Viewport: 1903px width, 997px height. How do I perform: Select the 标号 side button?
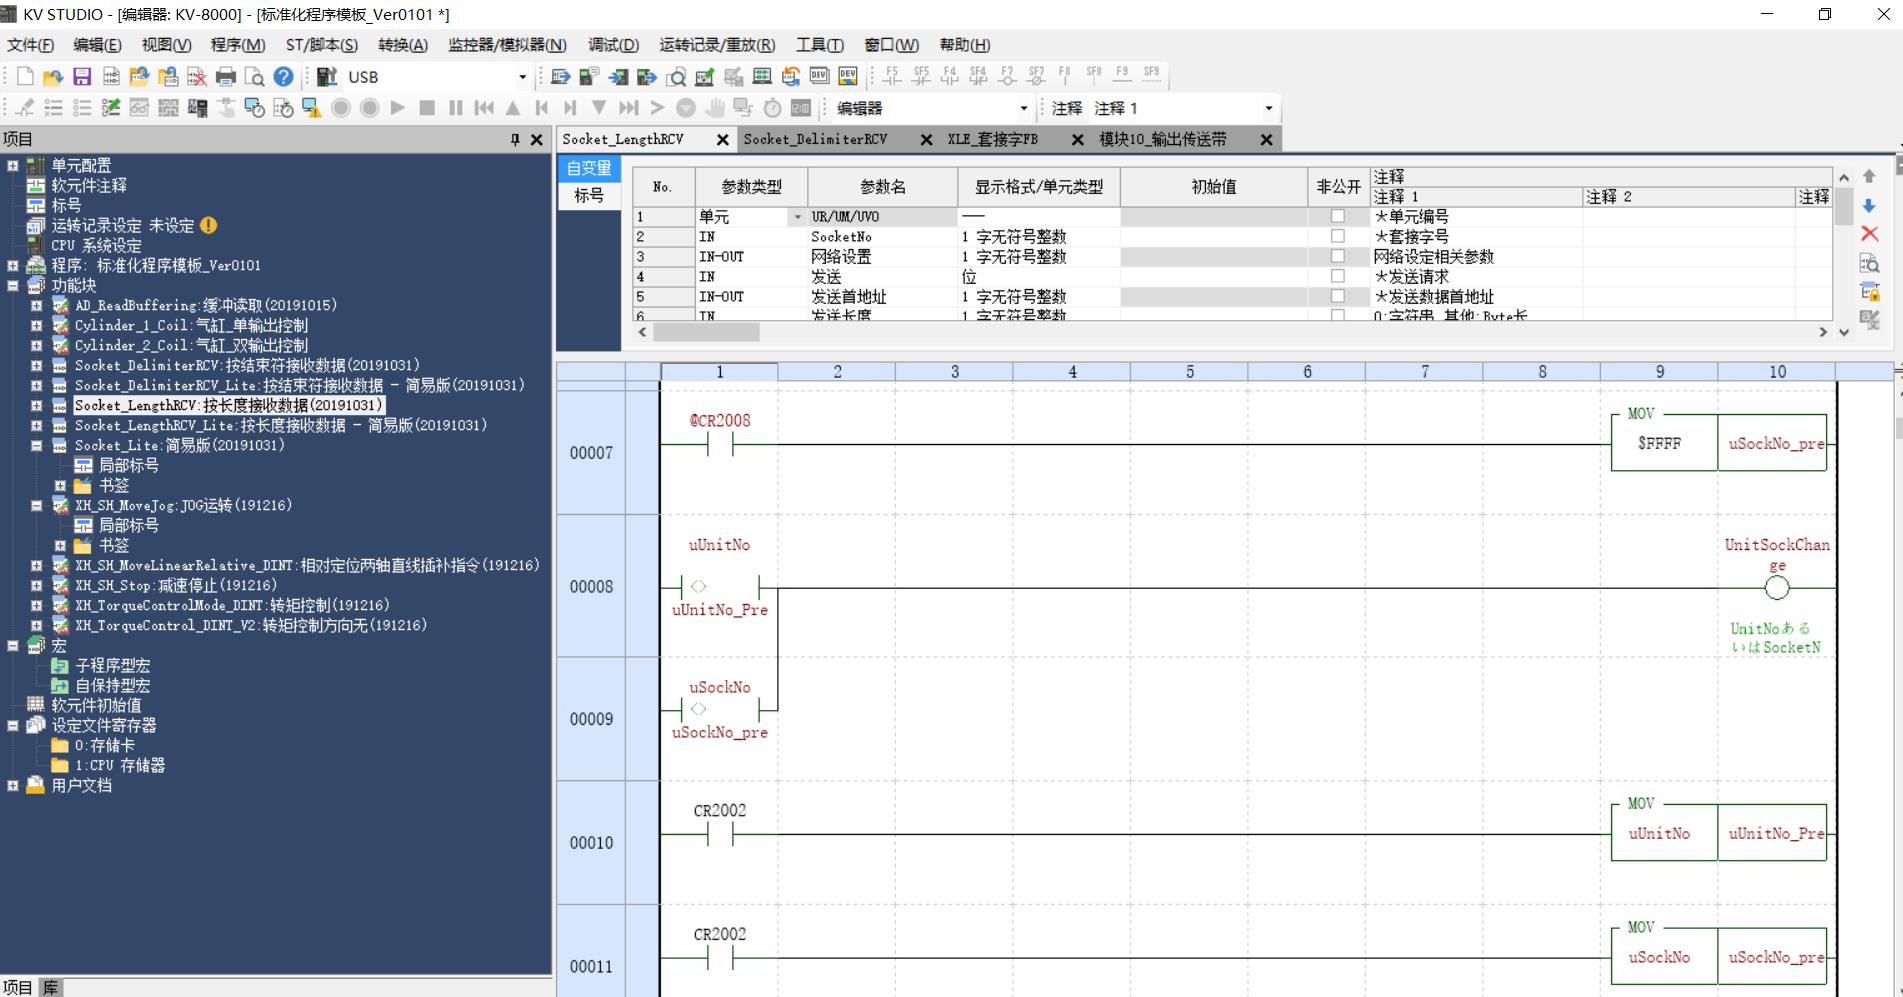point(589,195)
